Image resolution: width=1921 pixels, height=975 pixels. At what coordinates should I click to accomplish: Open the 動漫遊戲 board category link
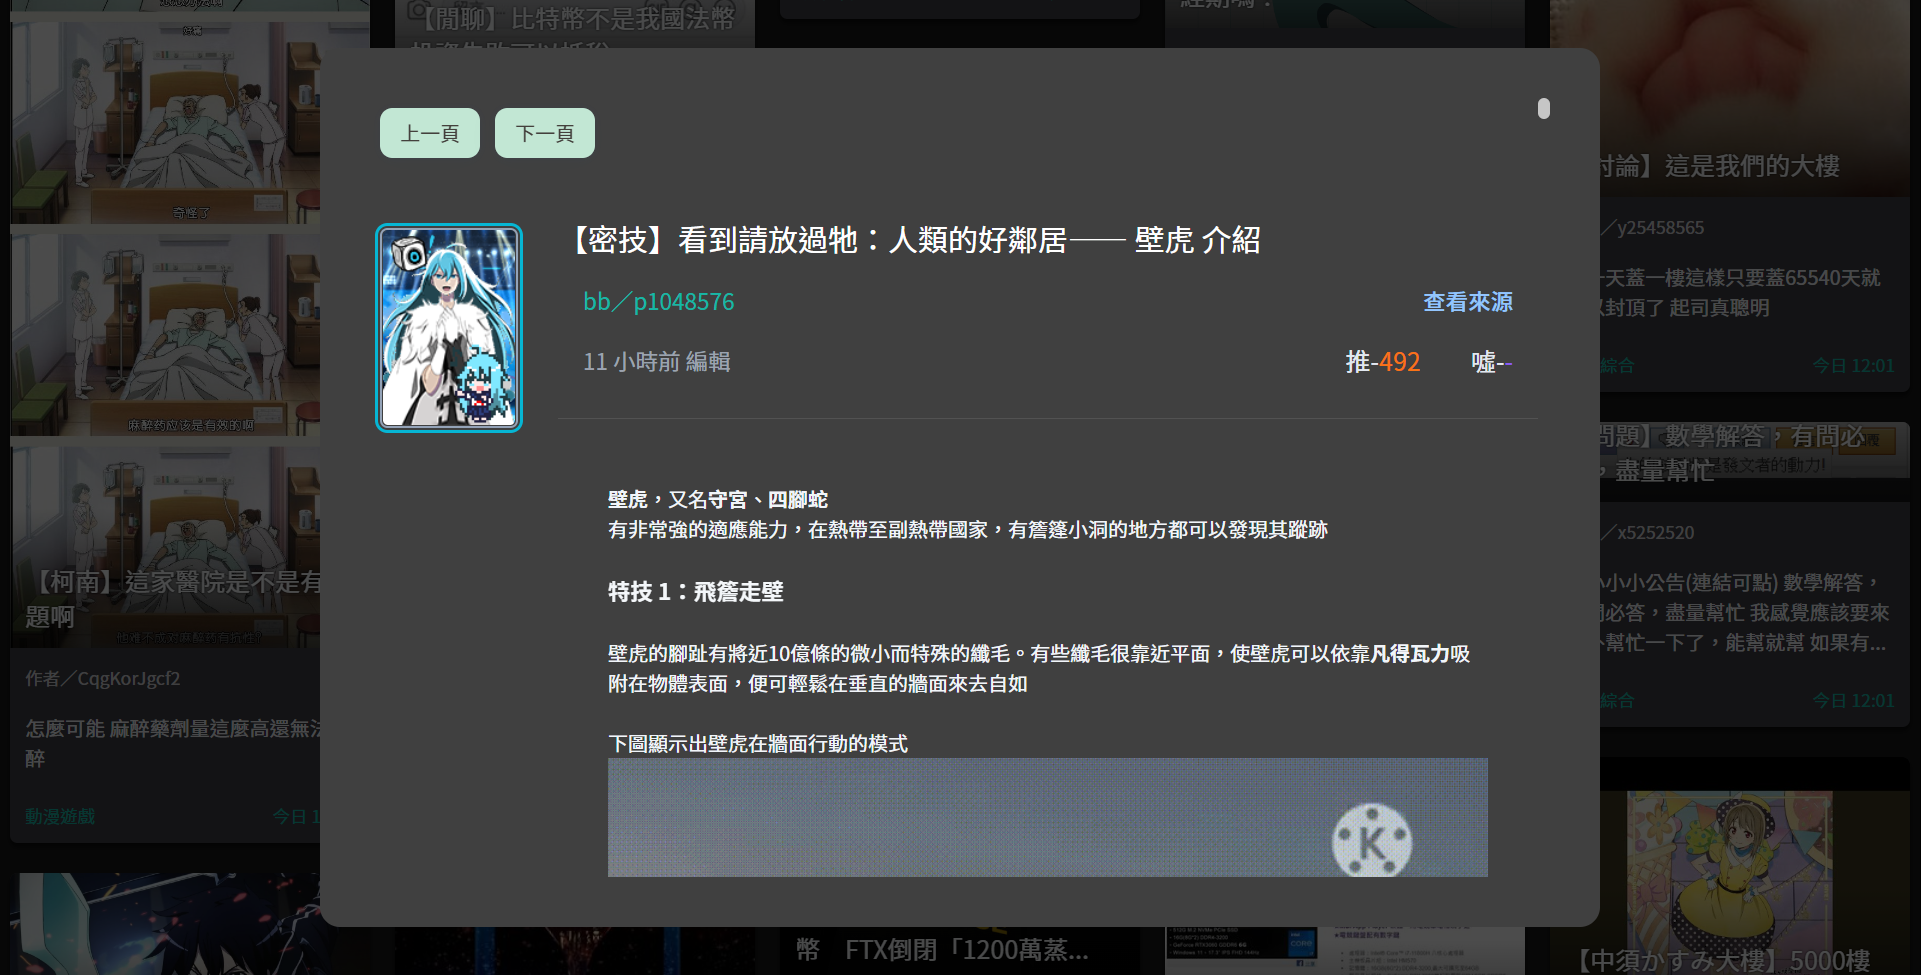(58, 816)
